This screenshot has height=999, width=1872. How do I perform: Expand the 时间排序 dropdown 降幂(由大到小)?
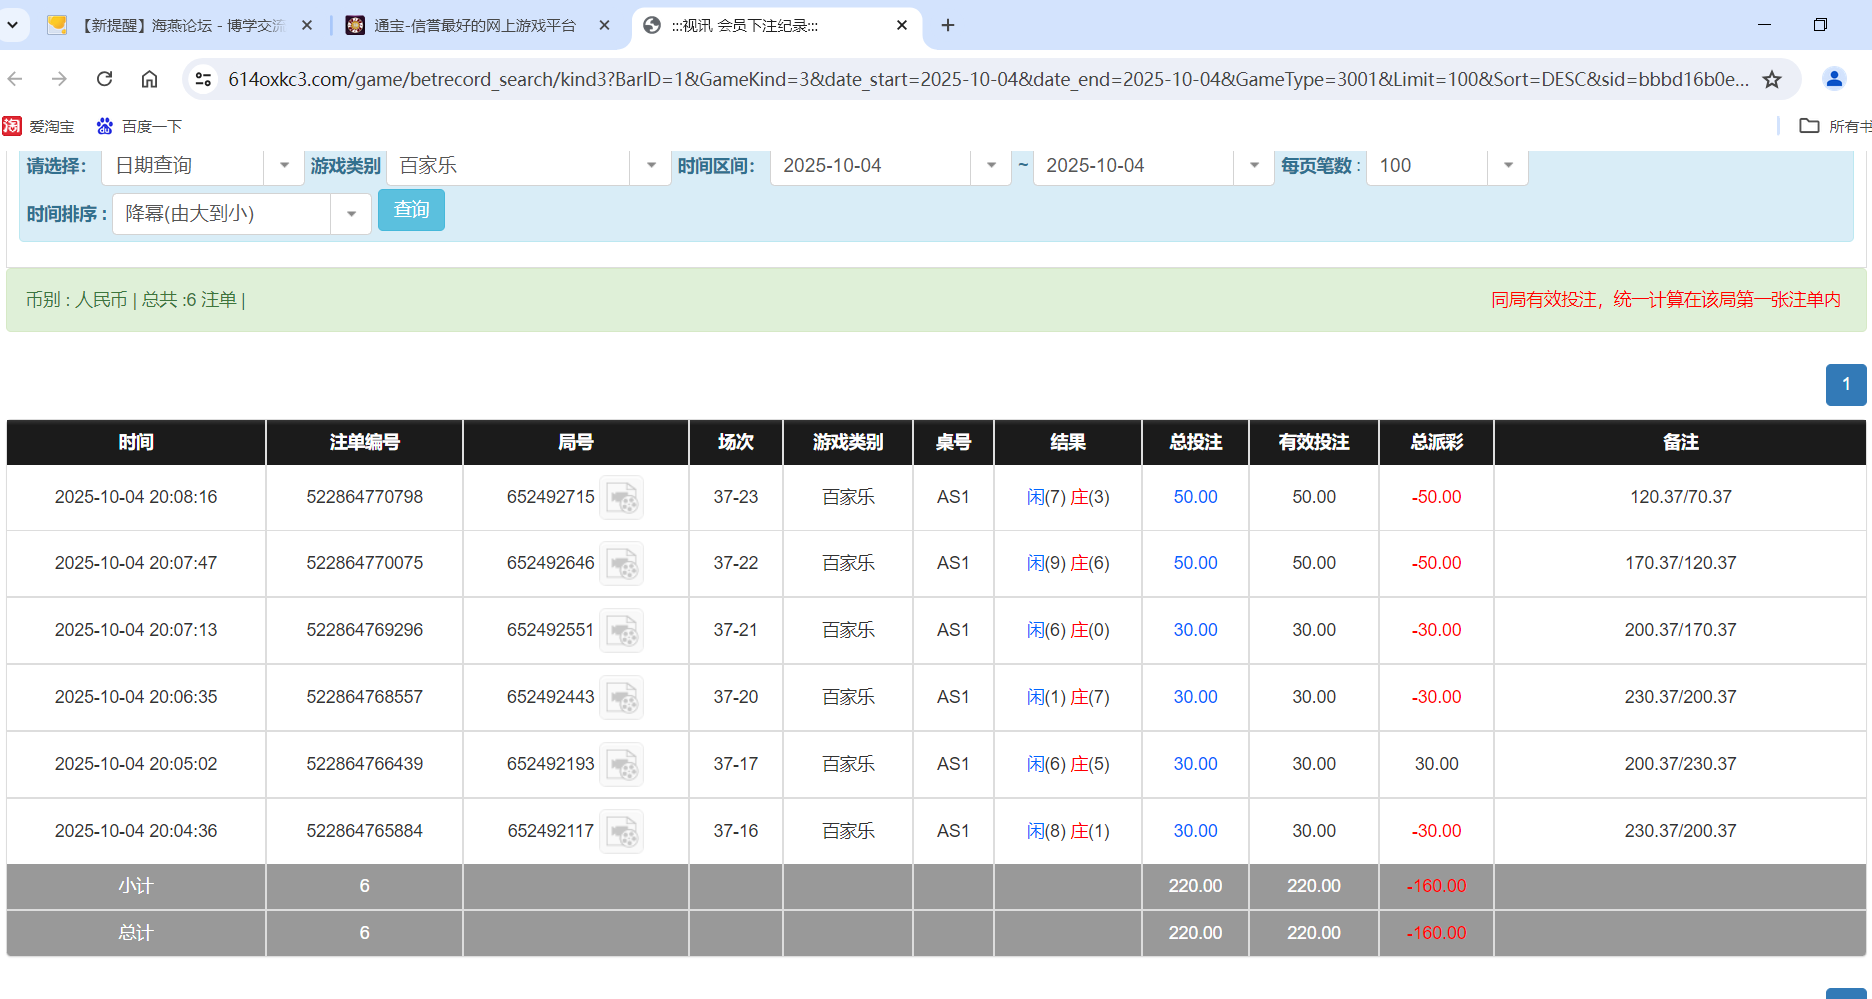[x=350, y=213]
